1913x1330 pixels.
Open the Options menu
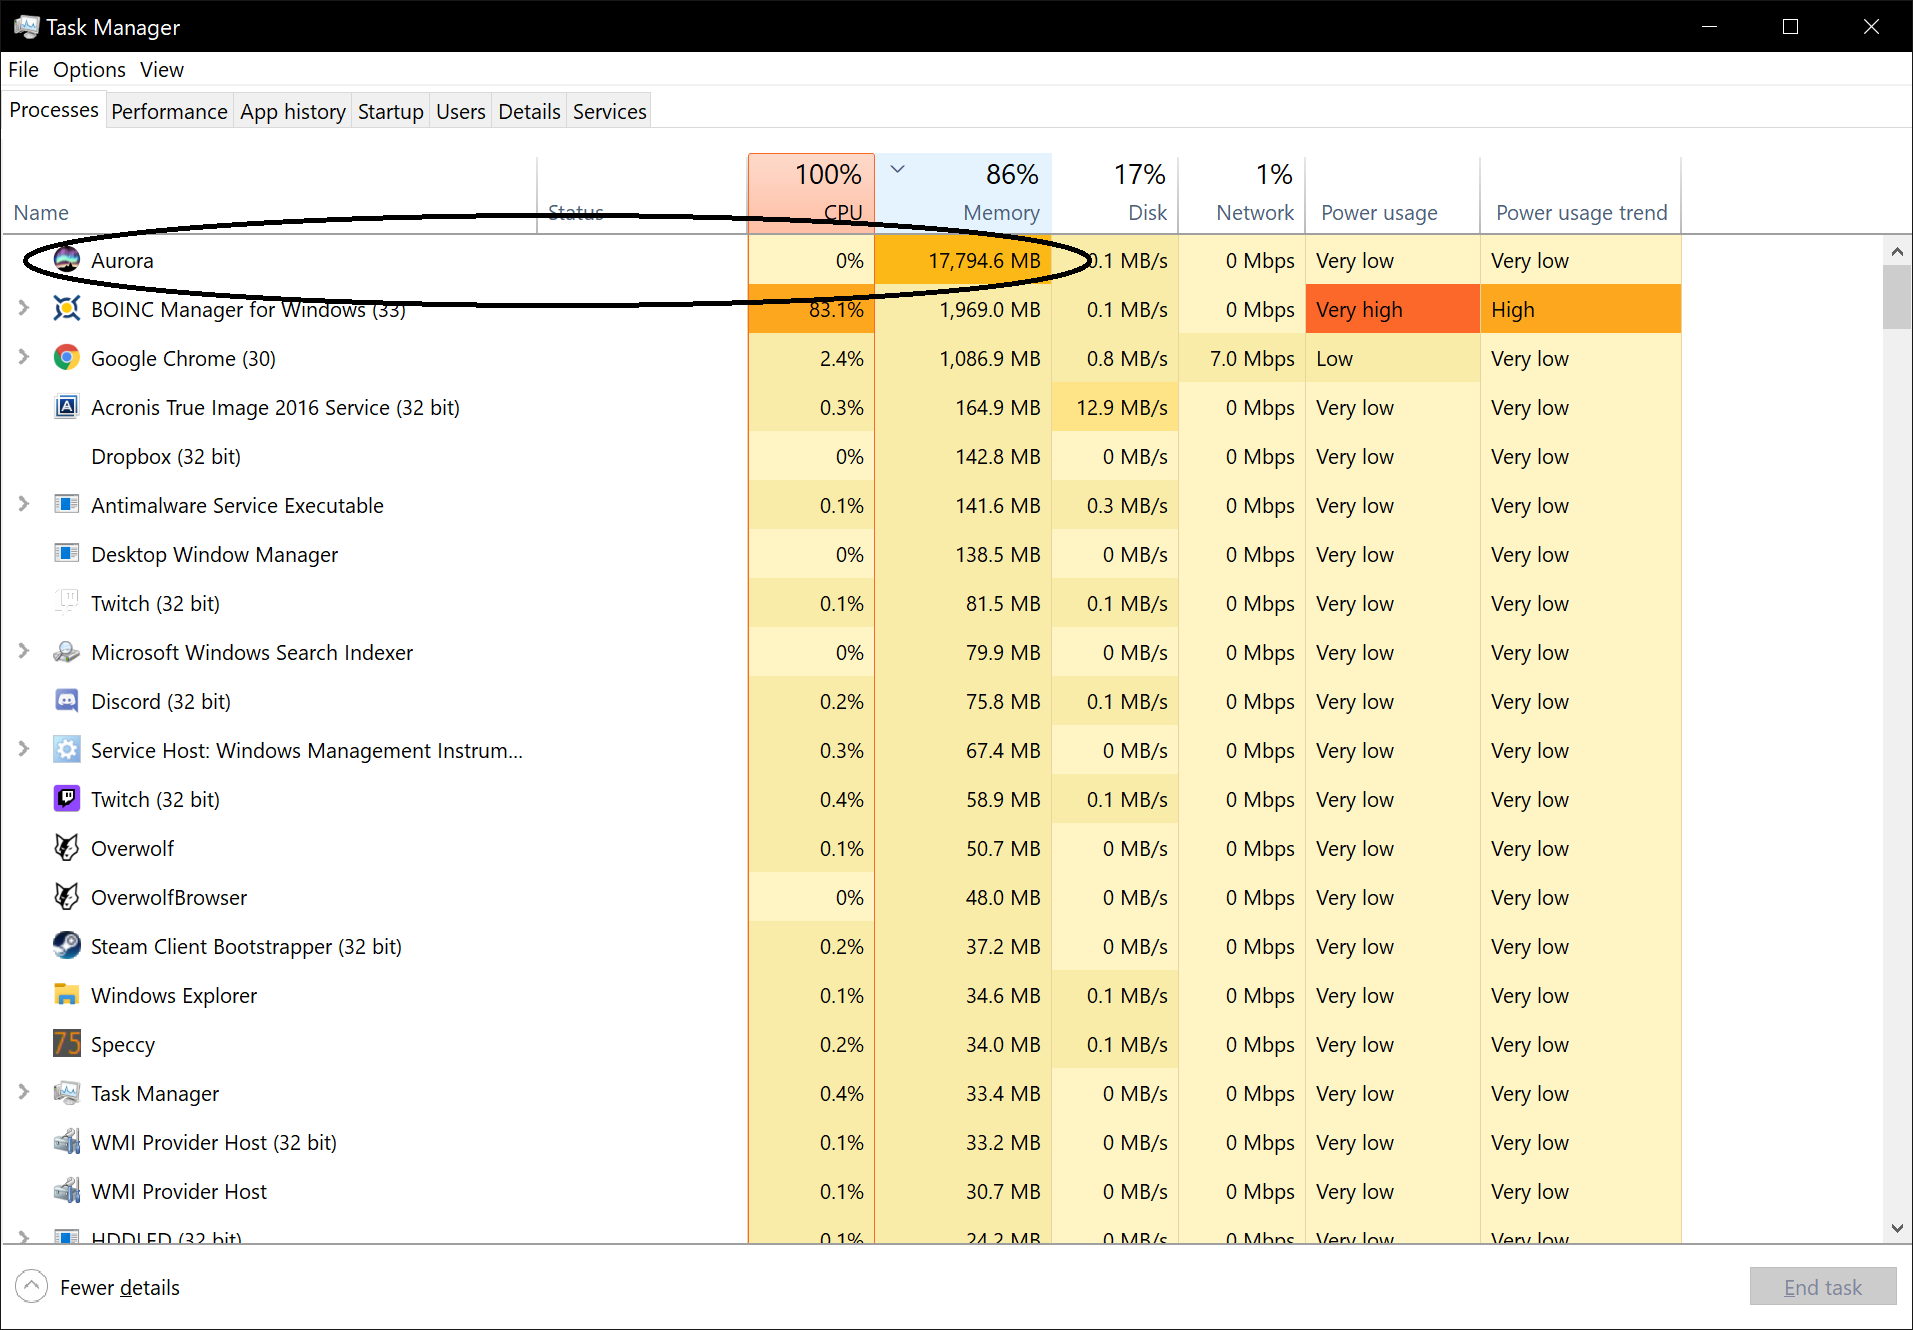click(x=90, y=70)
